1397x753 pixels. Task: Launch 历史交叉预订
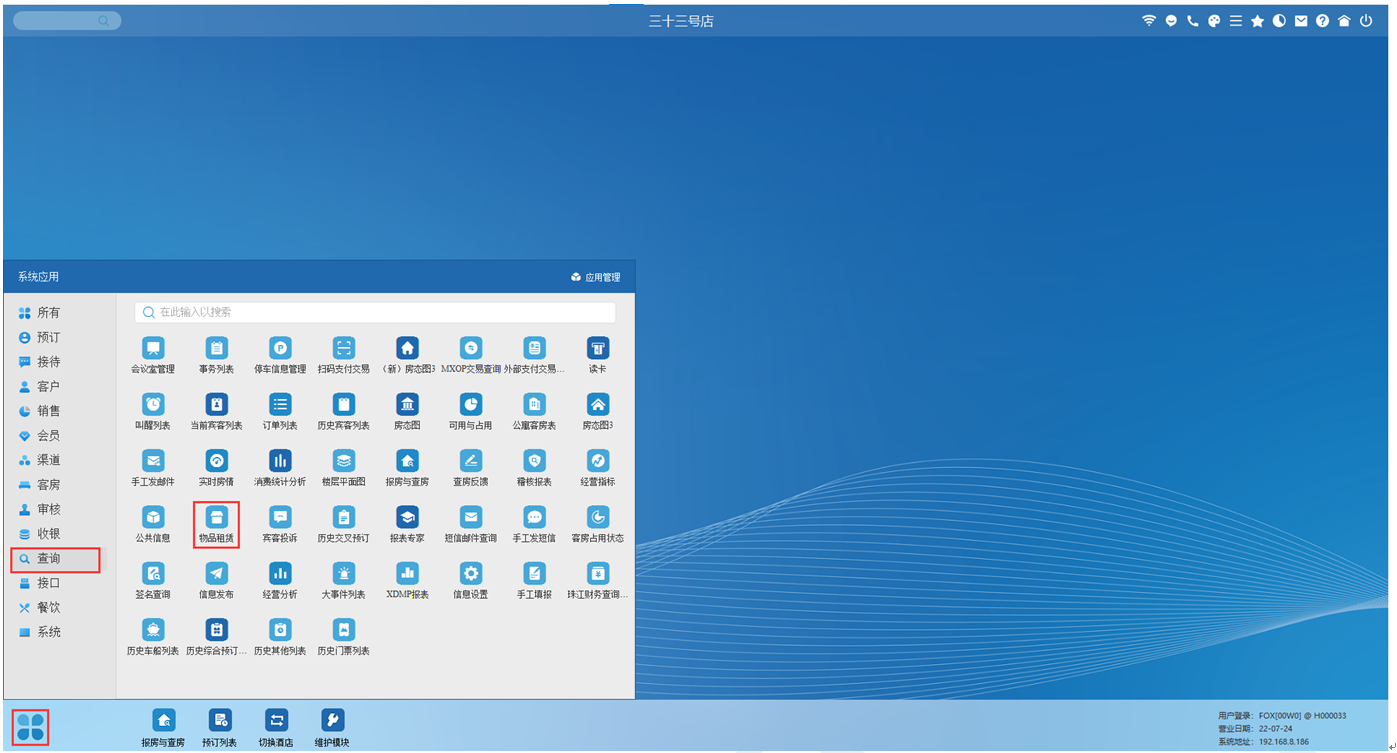344,517
